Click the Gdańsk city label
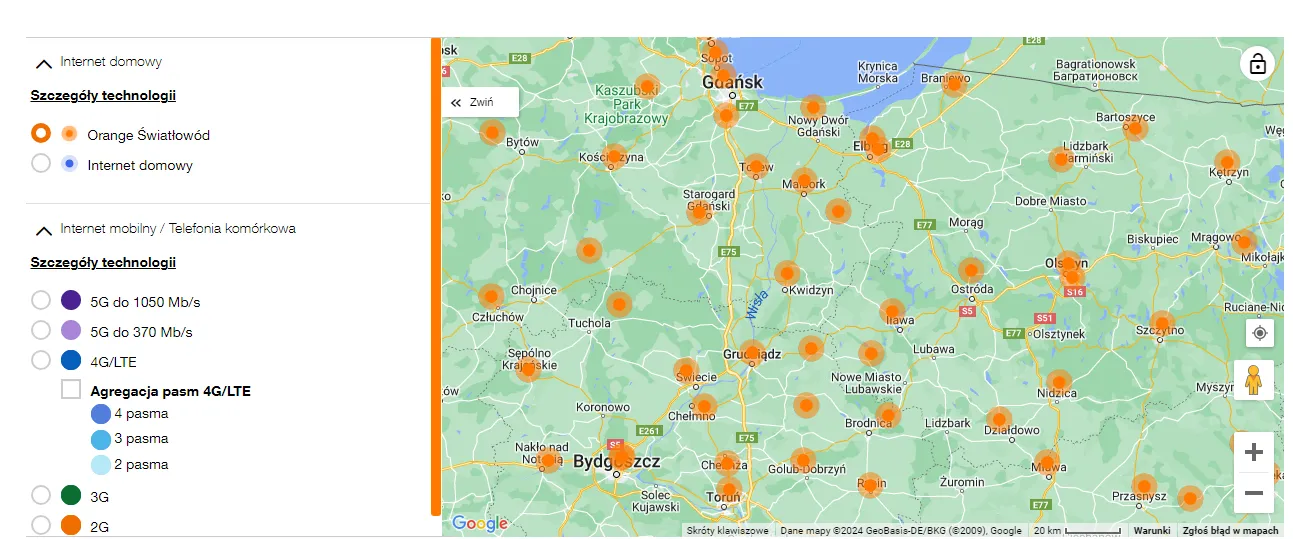Viewport: 1293px width, 539px height. click(733, 82)
